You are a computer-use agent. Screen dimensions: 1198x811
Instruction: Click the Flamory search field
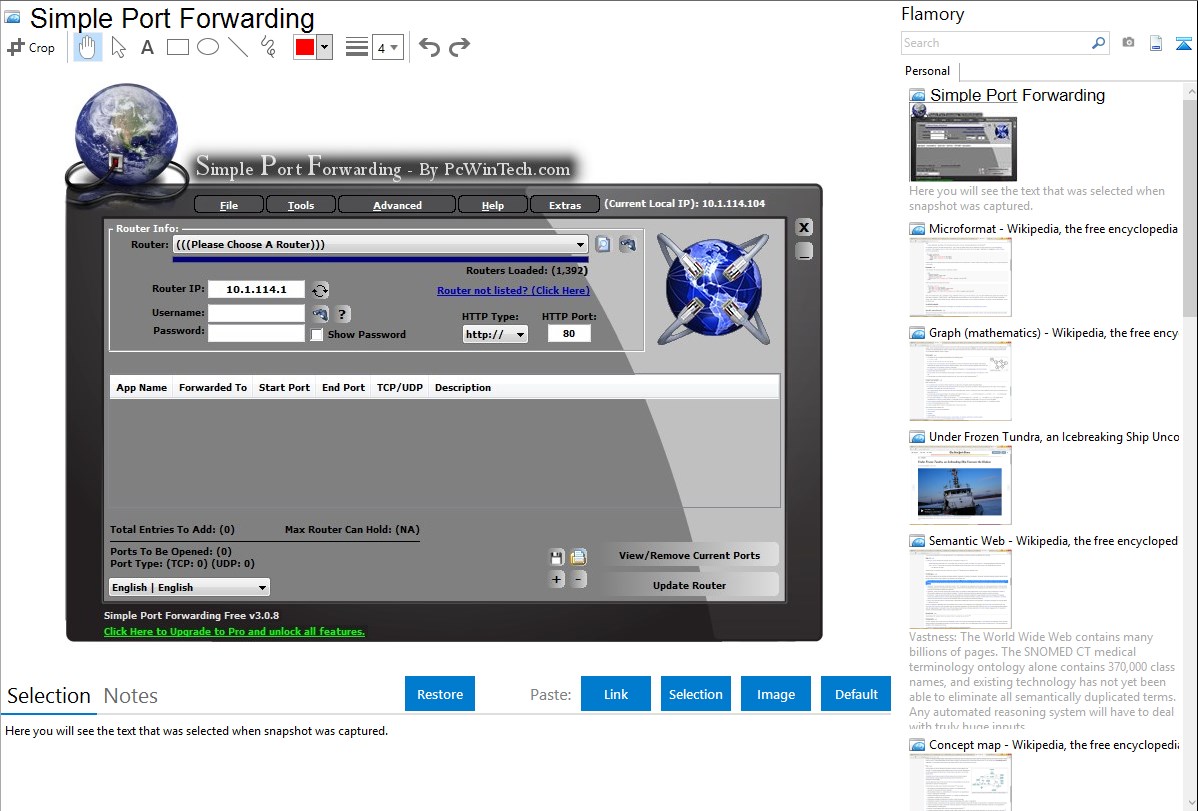tap(996, 43)
